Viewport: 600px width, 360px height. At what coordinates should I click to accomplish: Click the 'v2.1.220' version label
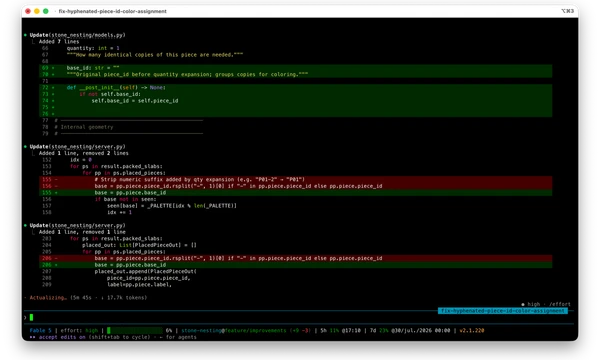pyautogui.click(x=472, y=331)
